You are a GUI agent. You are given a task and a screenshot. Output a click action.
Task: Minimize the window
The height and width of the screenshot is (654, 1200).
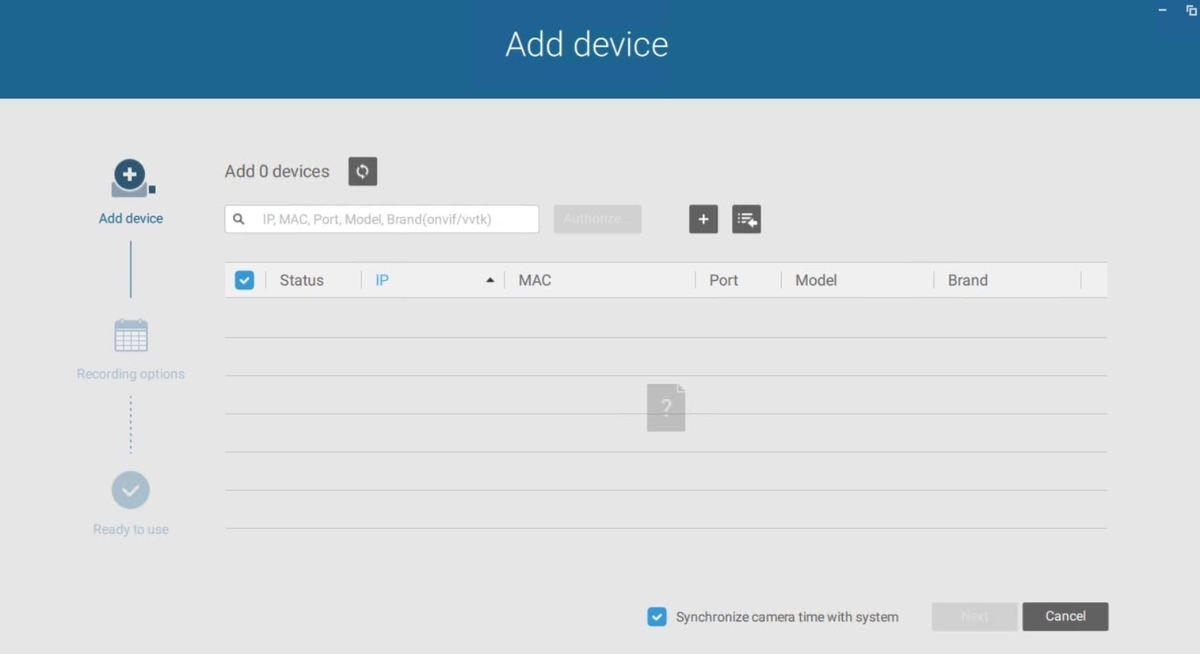[1162, 10]
